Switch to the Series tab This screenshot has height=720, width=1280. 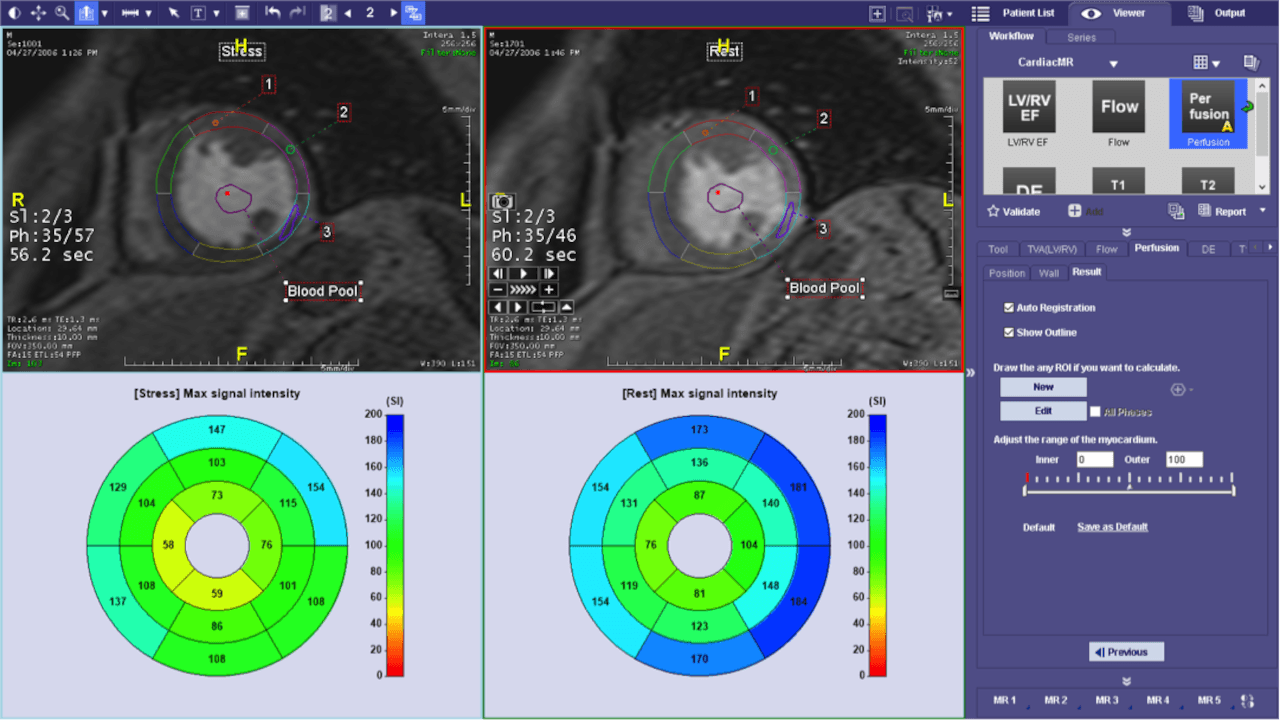(1081, 38)
